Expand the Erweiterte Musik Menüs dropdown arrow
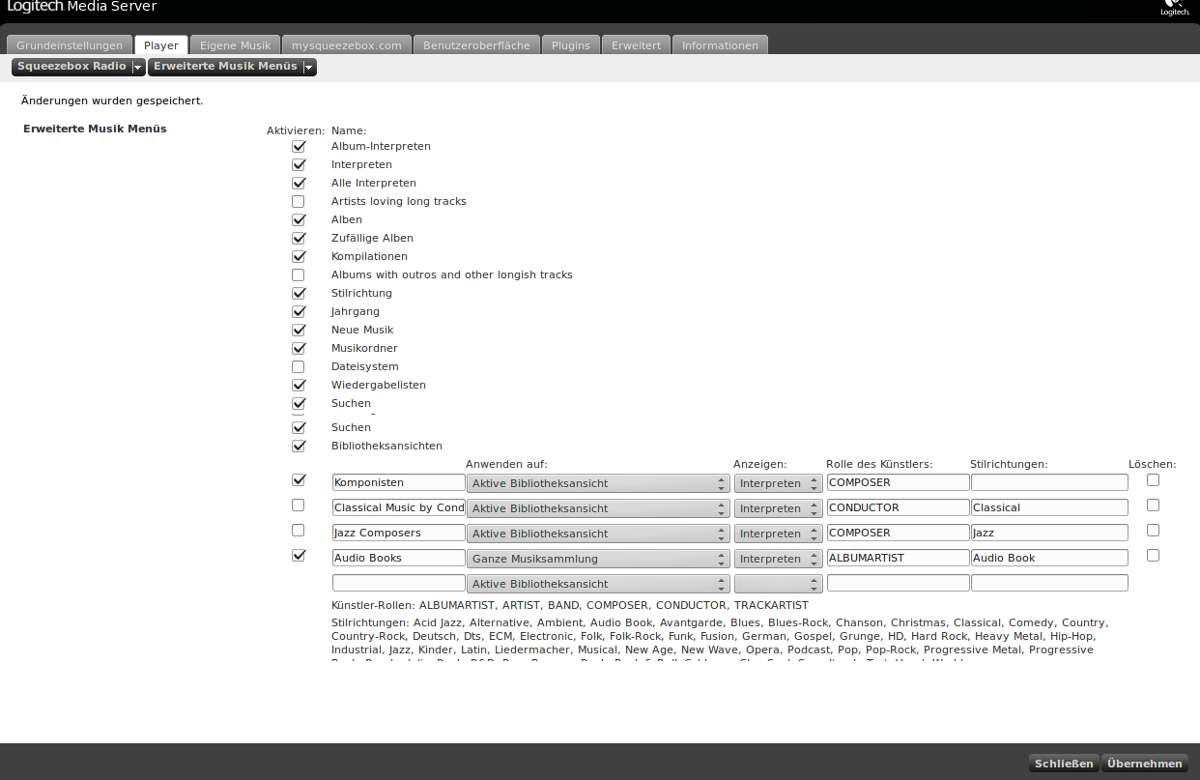This screenshot has height=780, width=1200. [309, 67]
